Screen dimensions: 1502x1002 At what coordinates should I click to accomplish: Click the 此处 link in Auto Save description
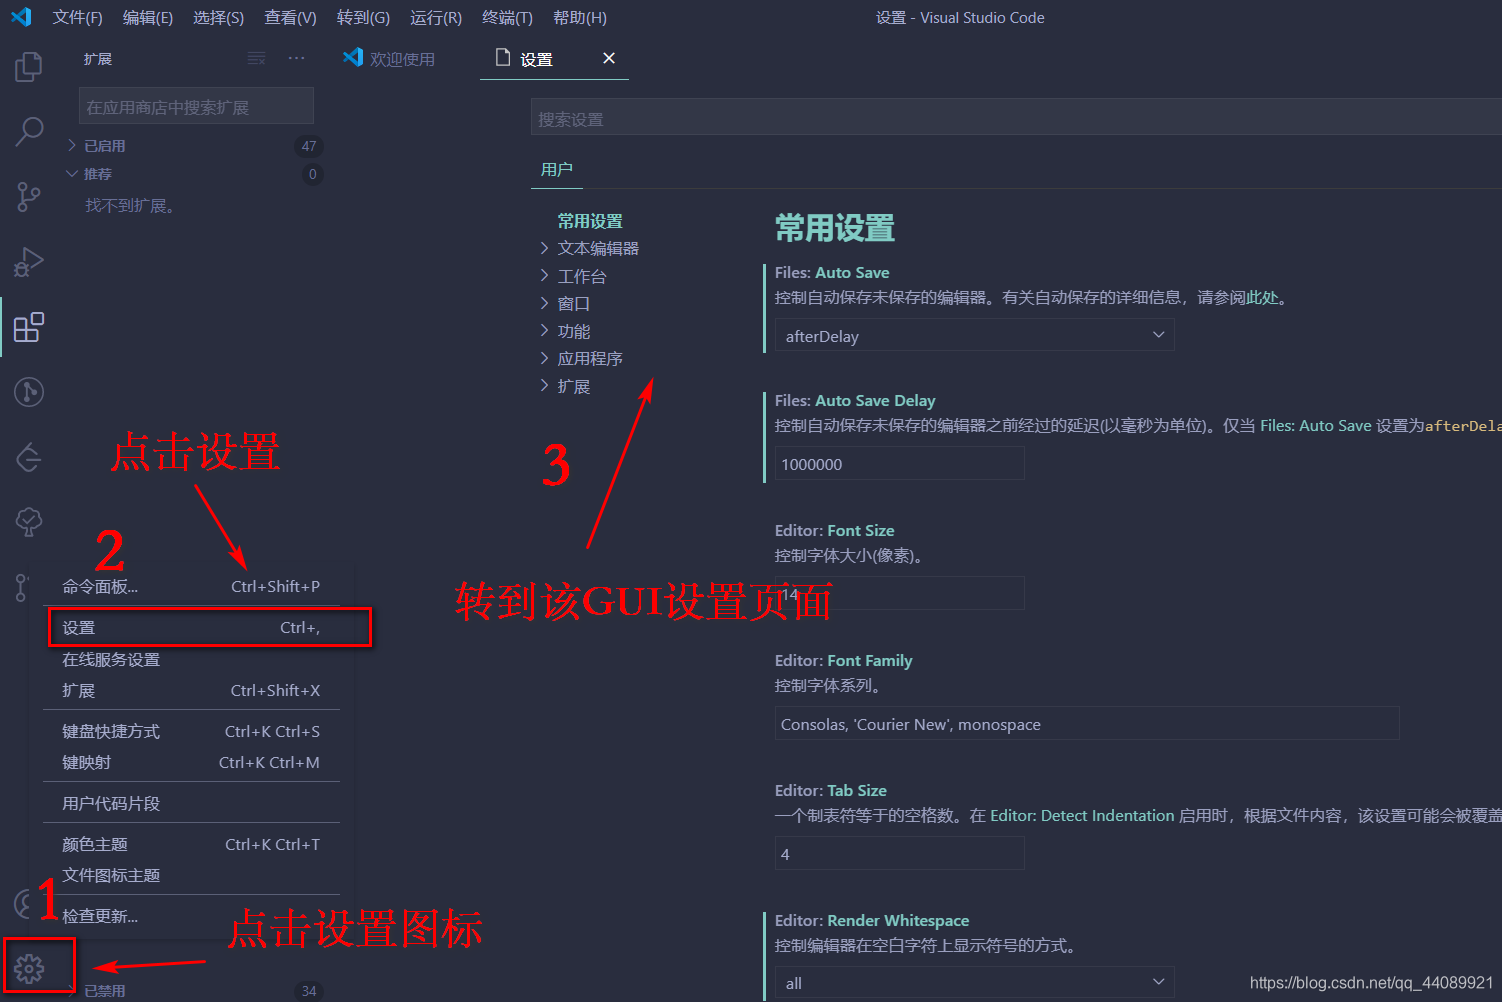[x=1262, y=297]
